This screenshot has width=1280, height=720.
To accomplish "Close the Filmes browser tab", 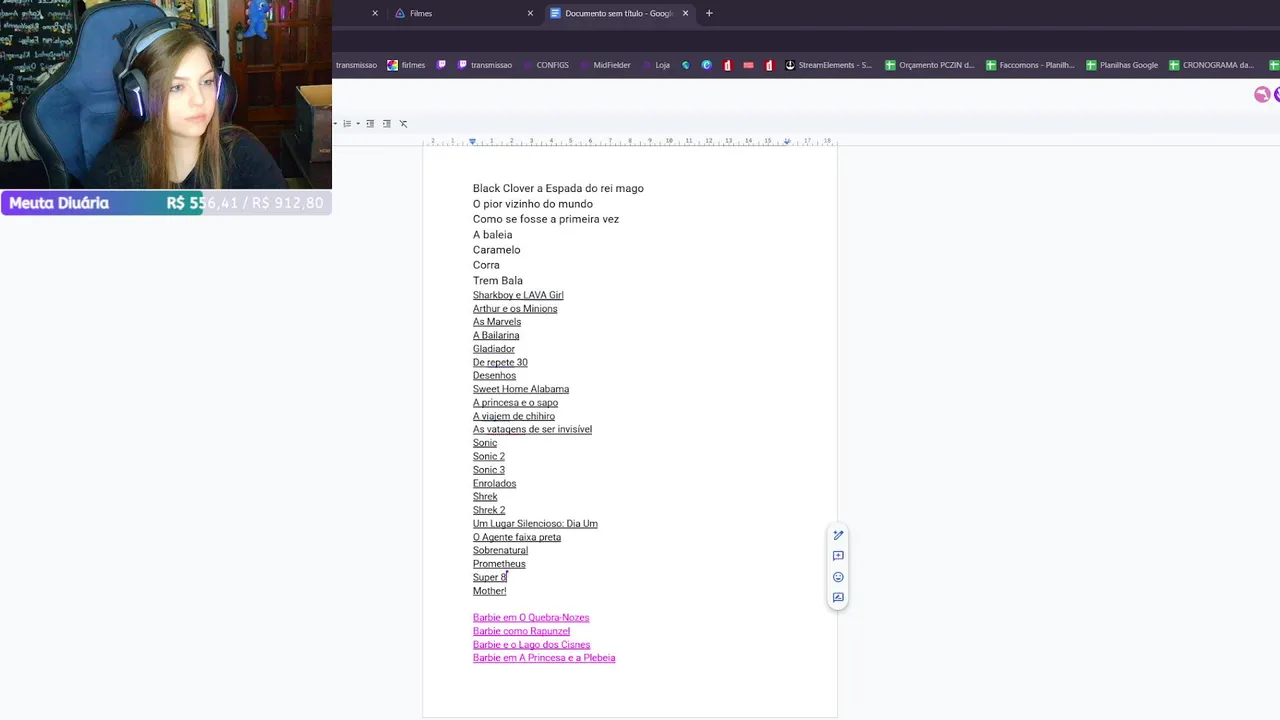I will (x=530, y=13).
